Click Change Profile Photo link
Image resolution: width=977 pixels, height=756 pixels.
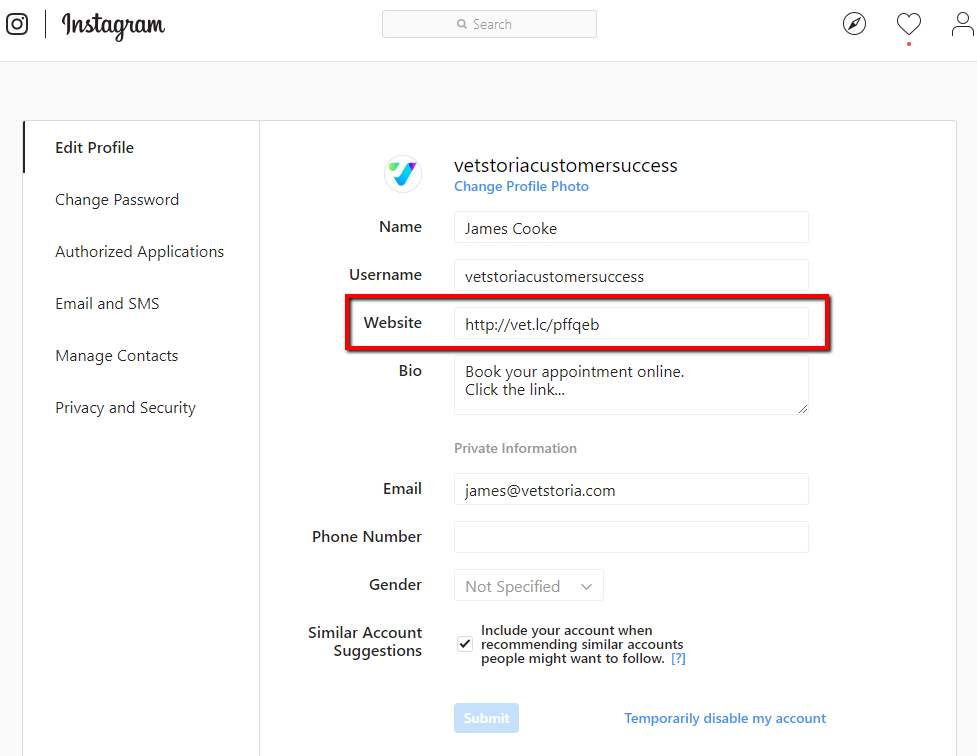[x=521, y=186]
